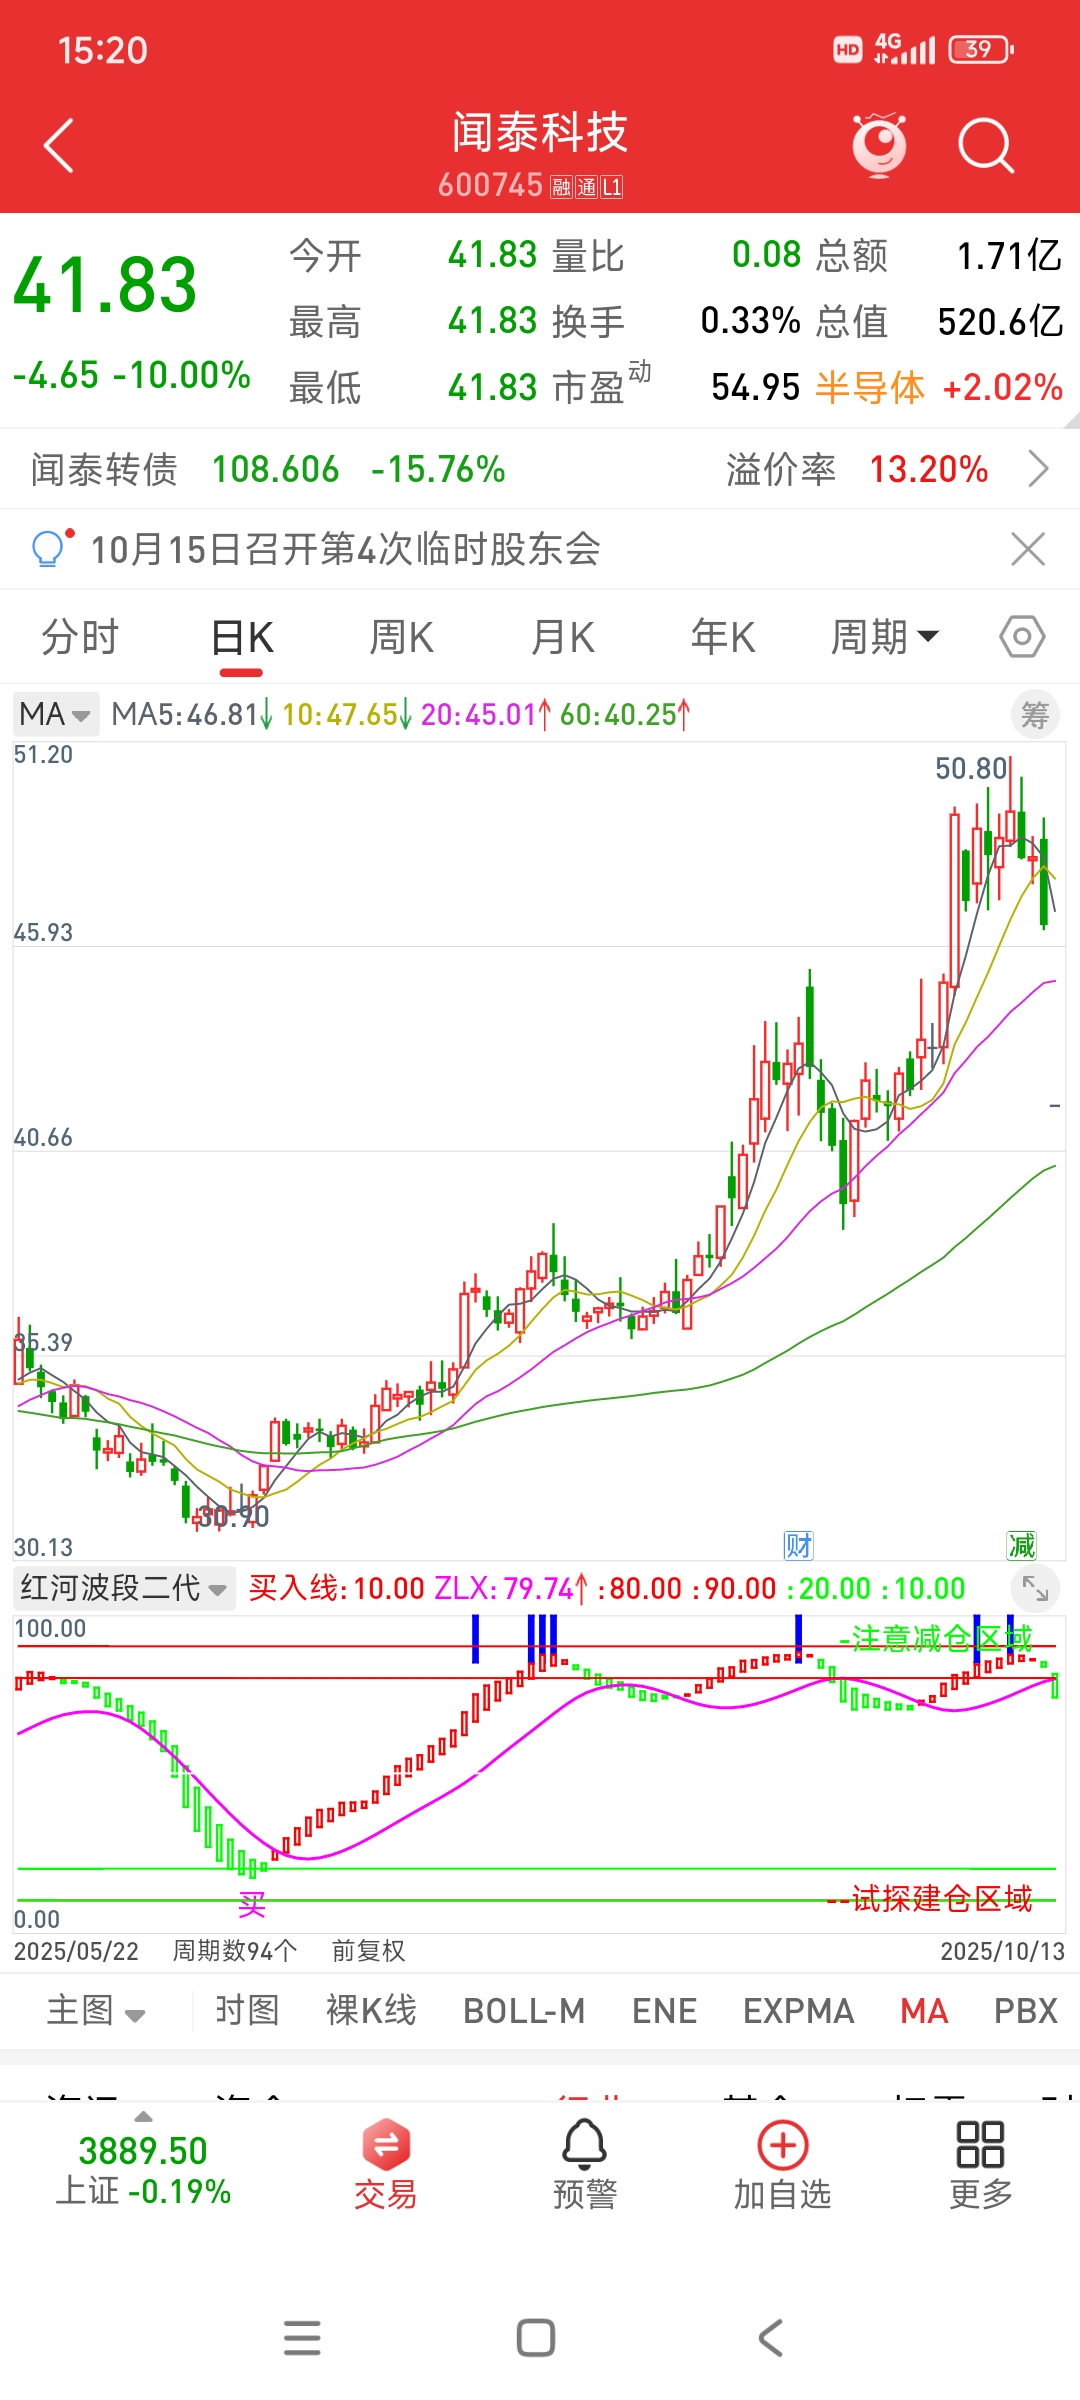The height and width of the screenshot is (2400, 1080).
Task: Tap the 30.70 low price label
Action: 232,1517
